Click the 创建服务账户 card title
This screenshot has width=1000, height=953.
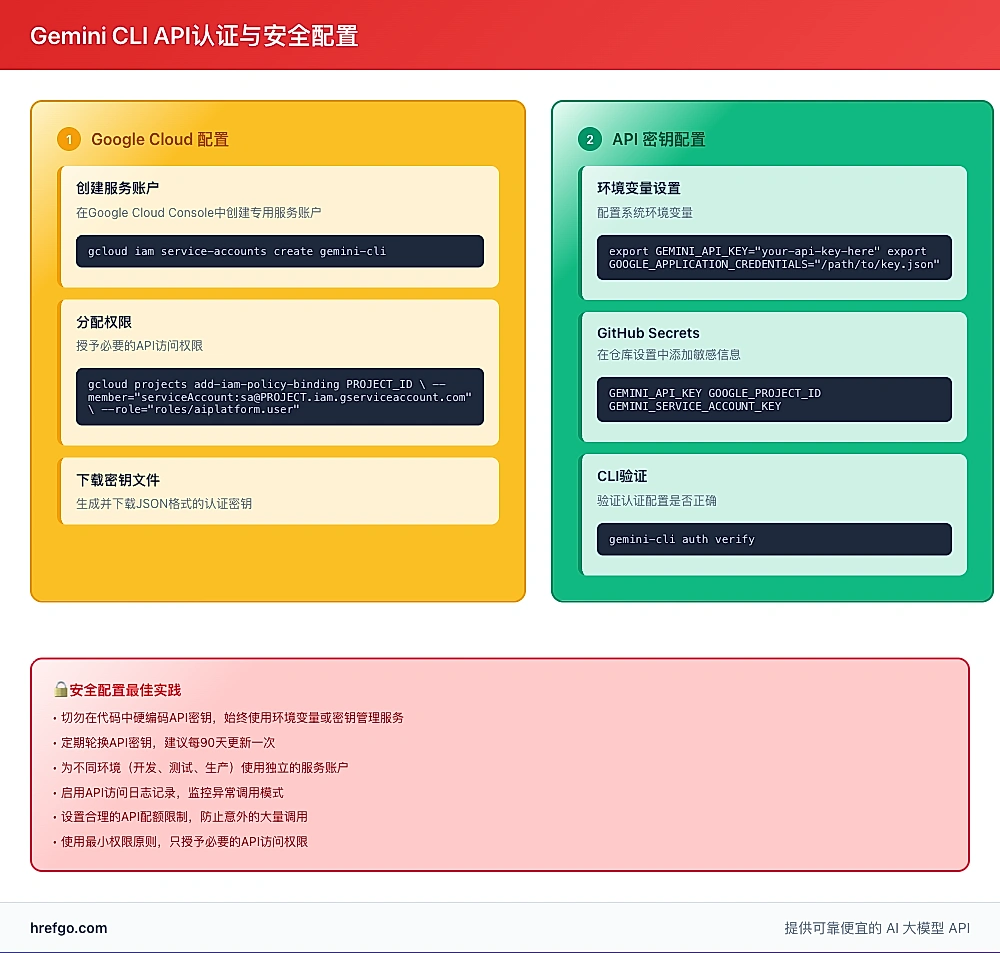(117, 188)
